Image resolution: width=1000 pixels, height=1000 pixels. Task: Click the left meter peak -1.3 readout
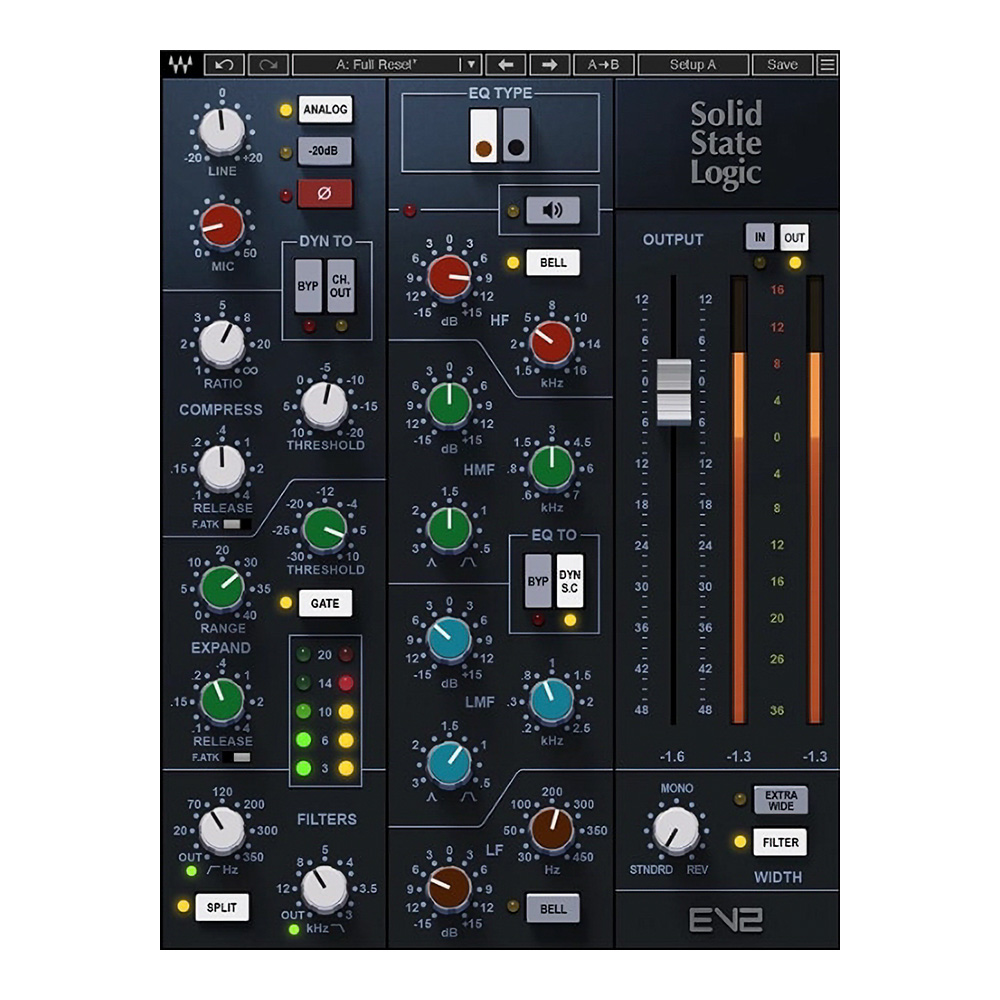(x=739, y=756)
